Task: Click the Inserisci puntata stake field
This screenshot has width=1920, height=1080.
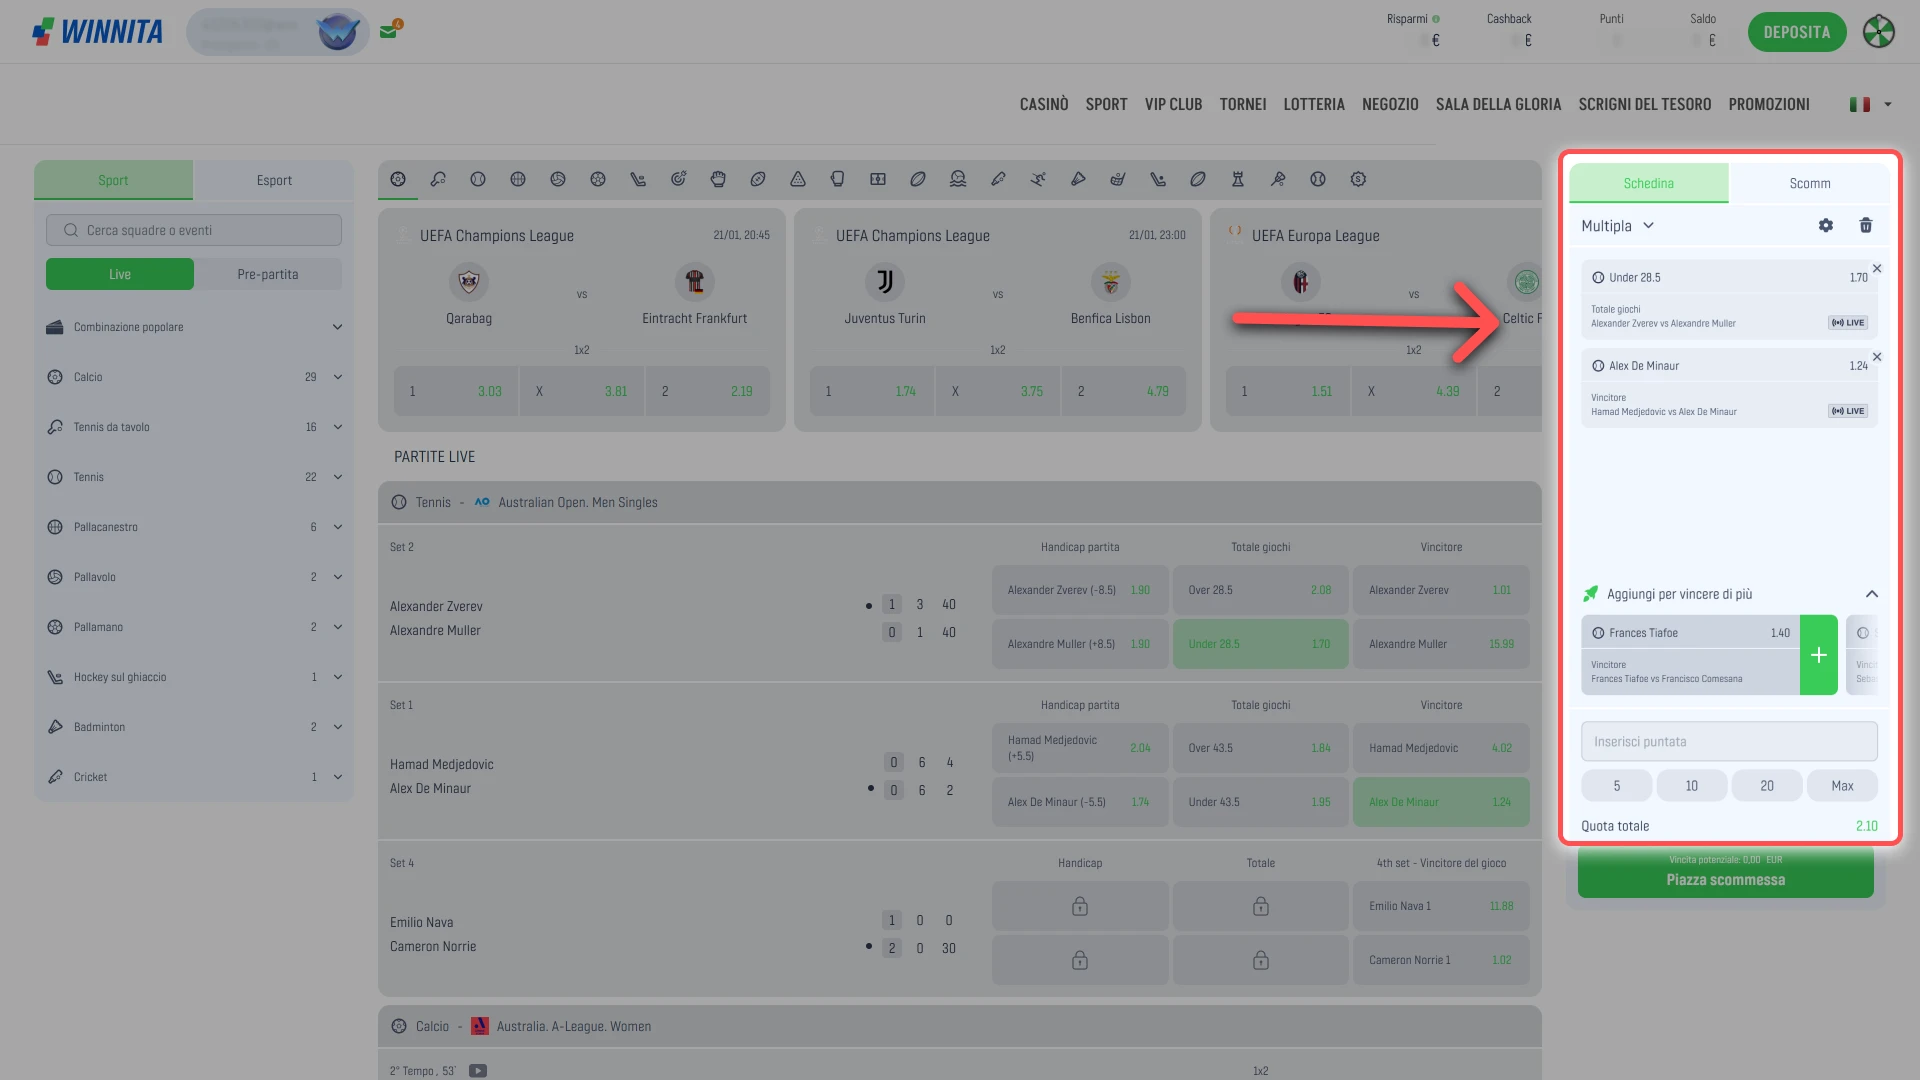Action: [x=1729, y=742]
